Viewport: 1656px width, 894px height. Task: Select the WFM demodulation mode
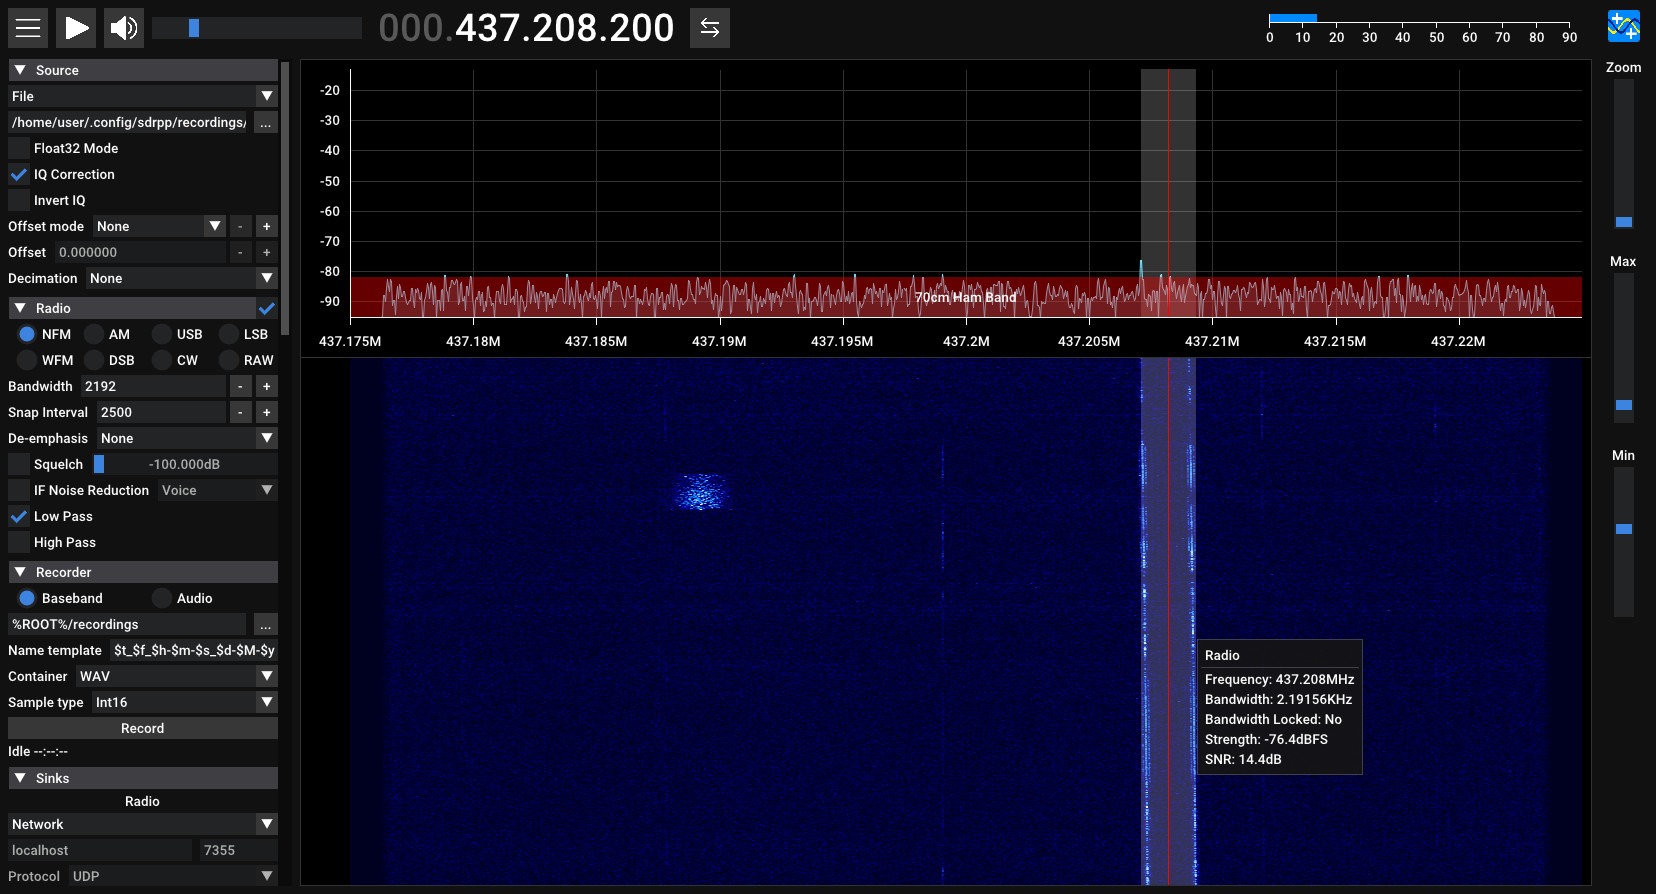[x=28, y=360]
